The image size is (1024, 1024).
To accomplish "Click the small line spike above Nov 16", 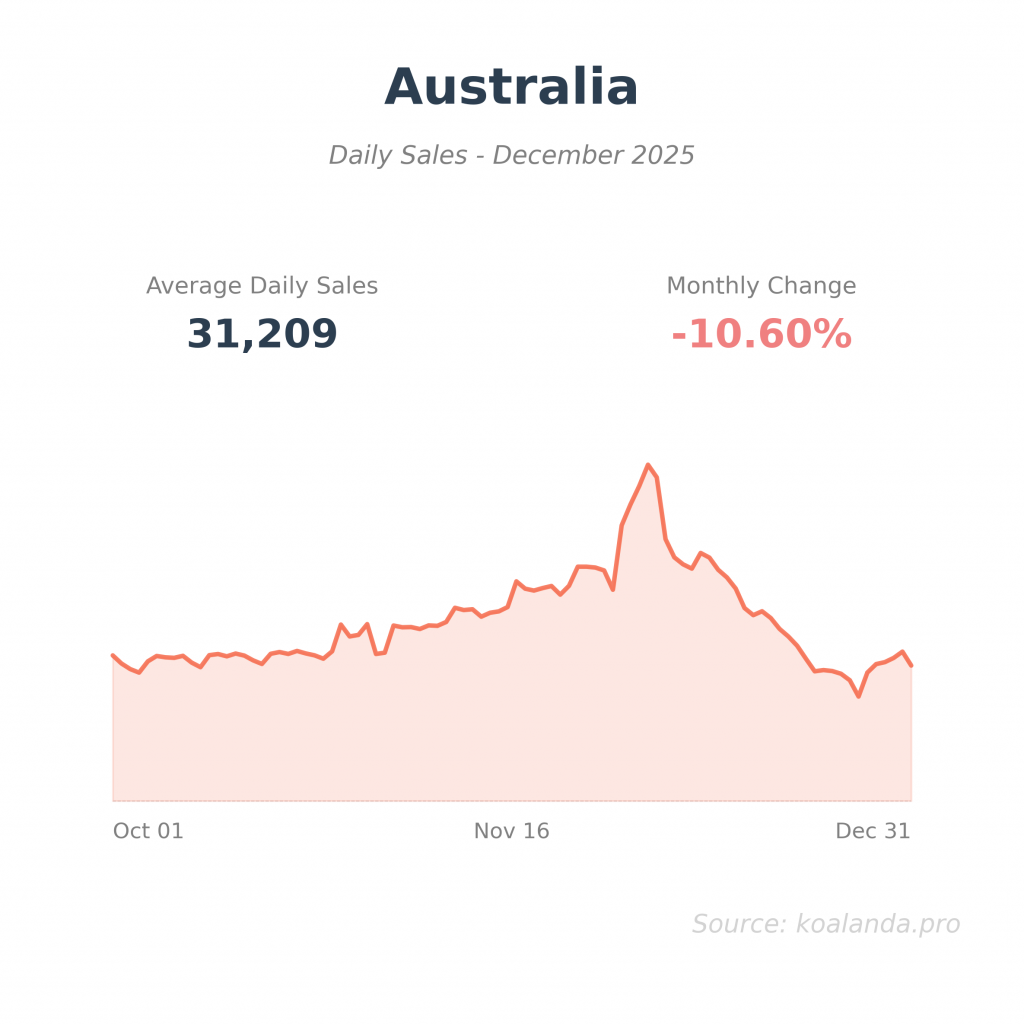I will [516, 581].
